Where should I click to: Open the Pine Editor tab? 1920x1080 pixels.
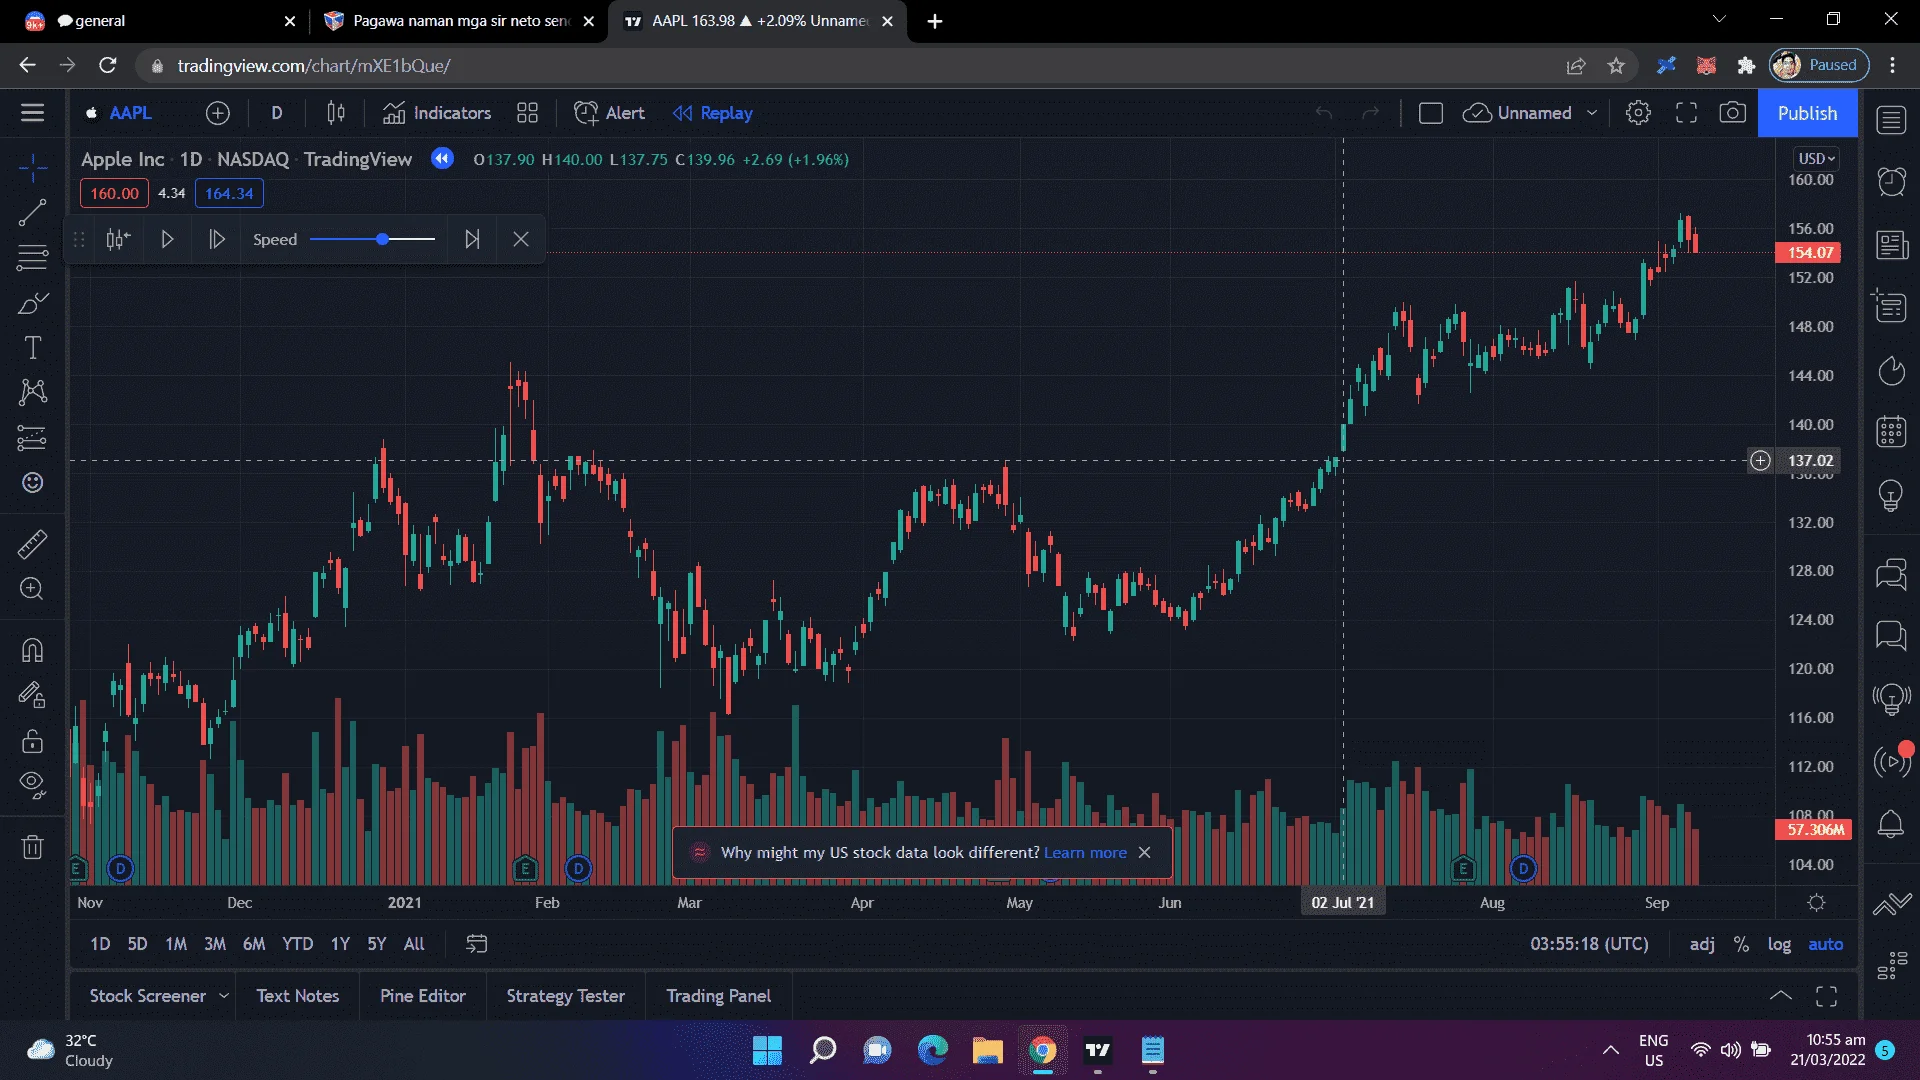point(423,996)
